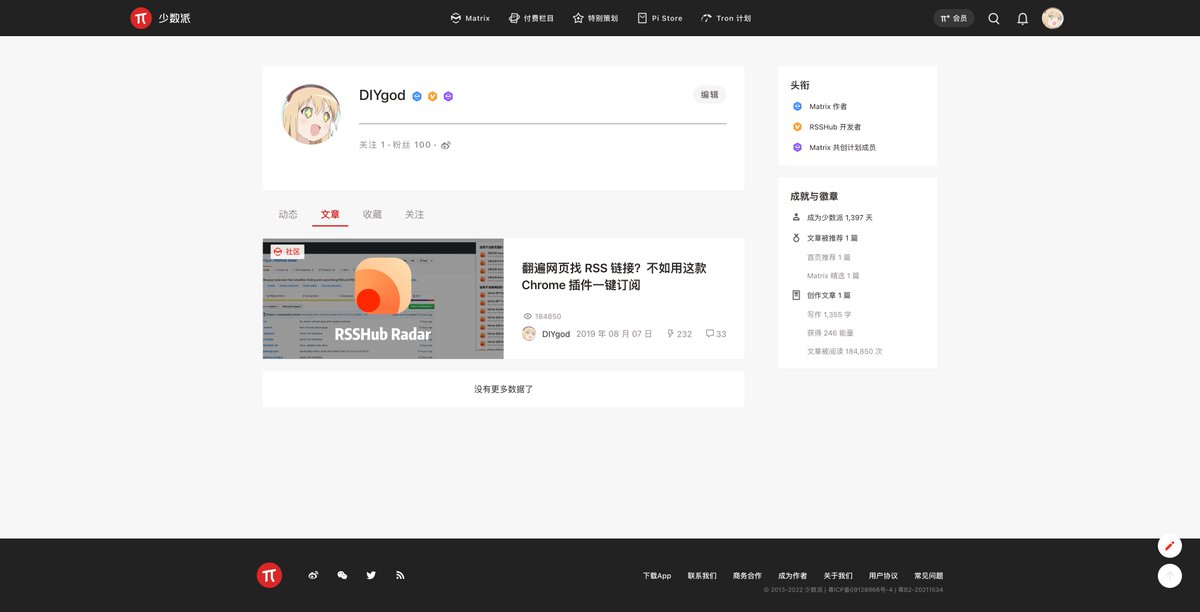Click the back-to-top arrow button
This screenshot has width=1200, height=612.
point(1170,576)
